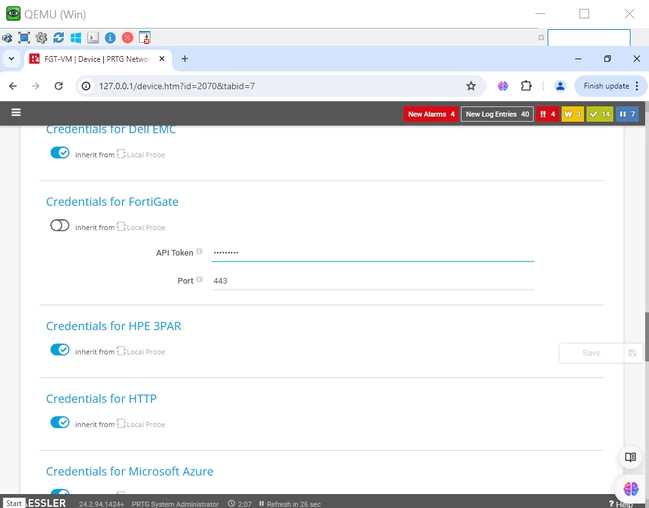Open the tab search dropdown chevron

(x=12, y=59)
